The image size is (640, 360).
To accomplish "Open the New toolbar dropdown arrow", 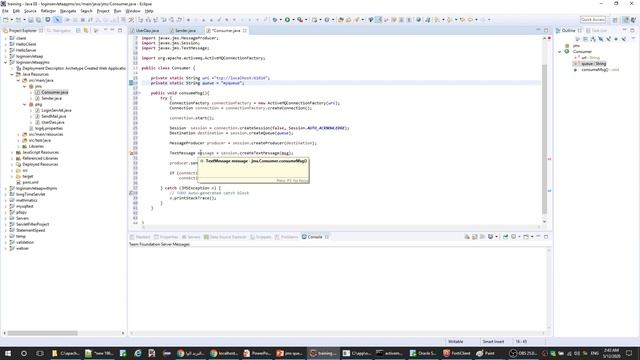I will 11,20.
